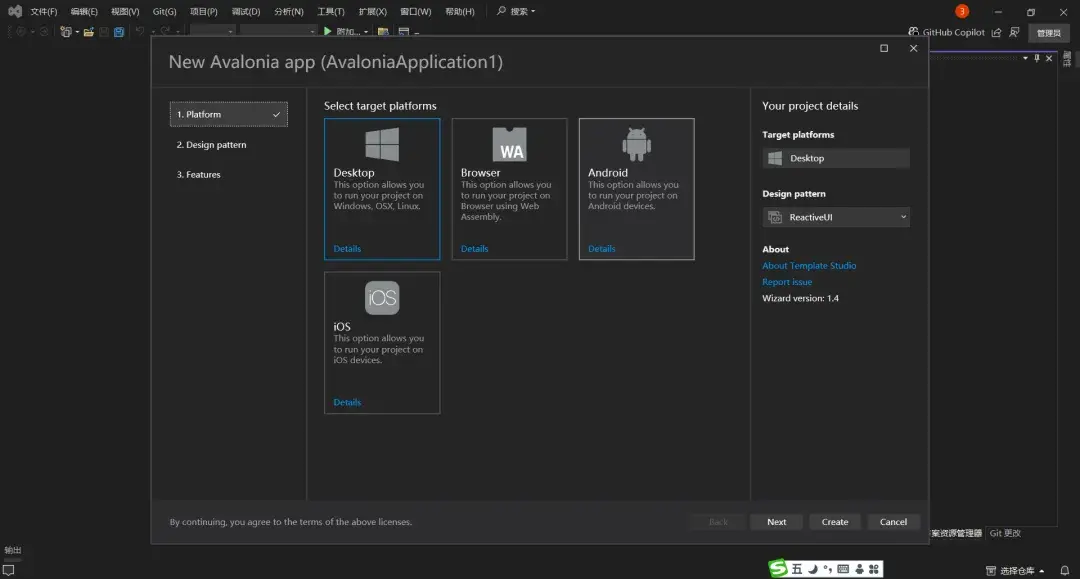The image size is (1080, 579).
Task: Click the Next button
Action: tap(776, 521)
